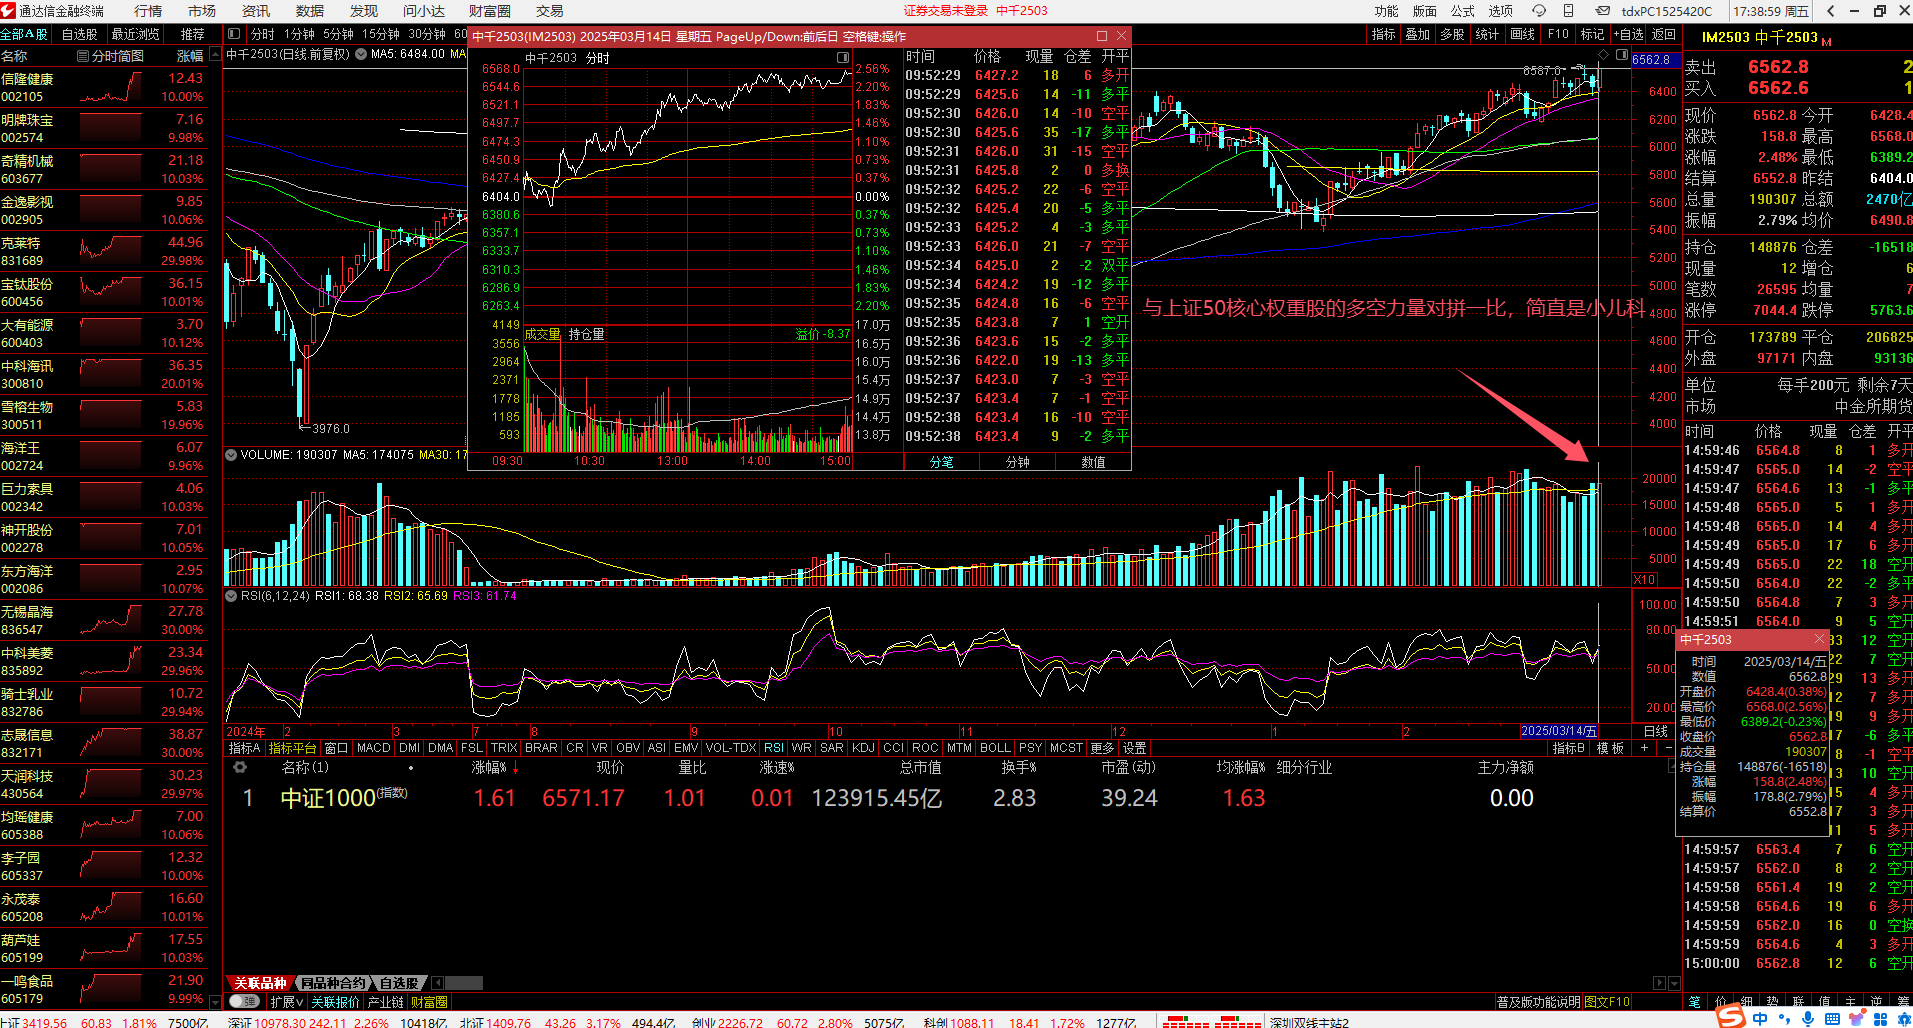Toggle the circle marker beside MA5 label
Viewport: 1913px width, 1028px height.
point(360,54)
